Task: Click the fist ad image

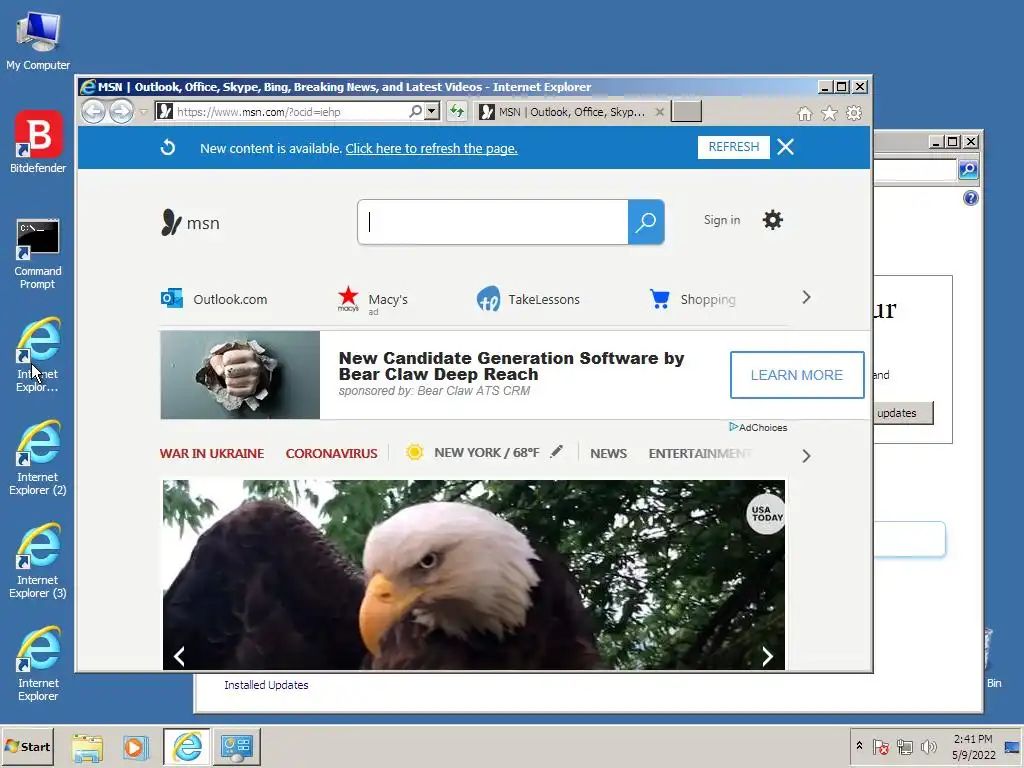Action: coord(240,375)
